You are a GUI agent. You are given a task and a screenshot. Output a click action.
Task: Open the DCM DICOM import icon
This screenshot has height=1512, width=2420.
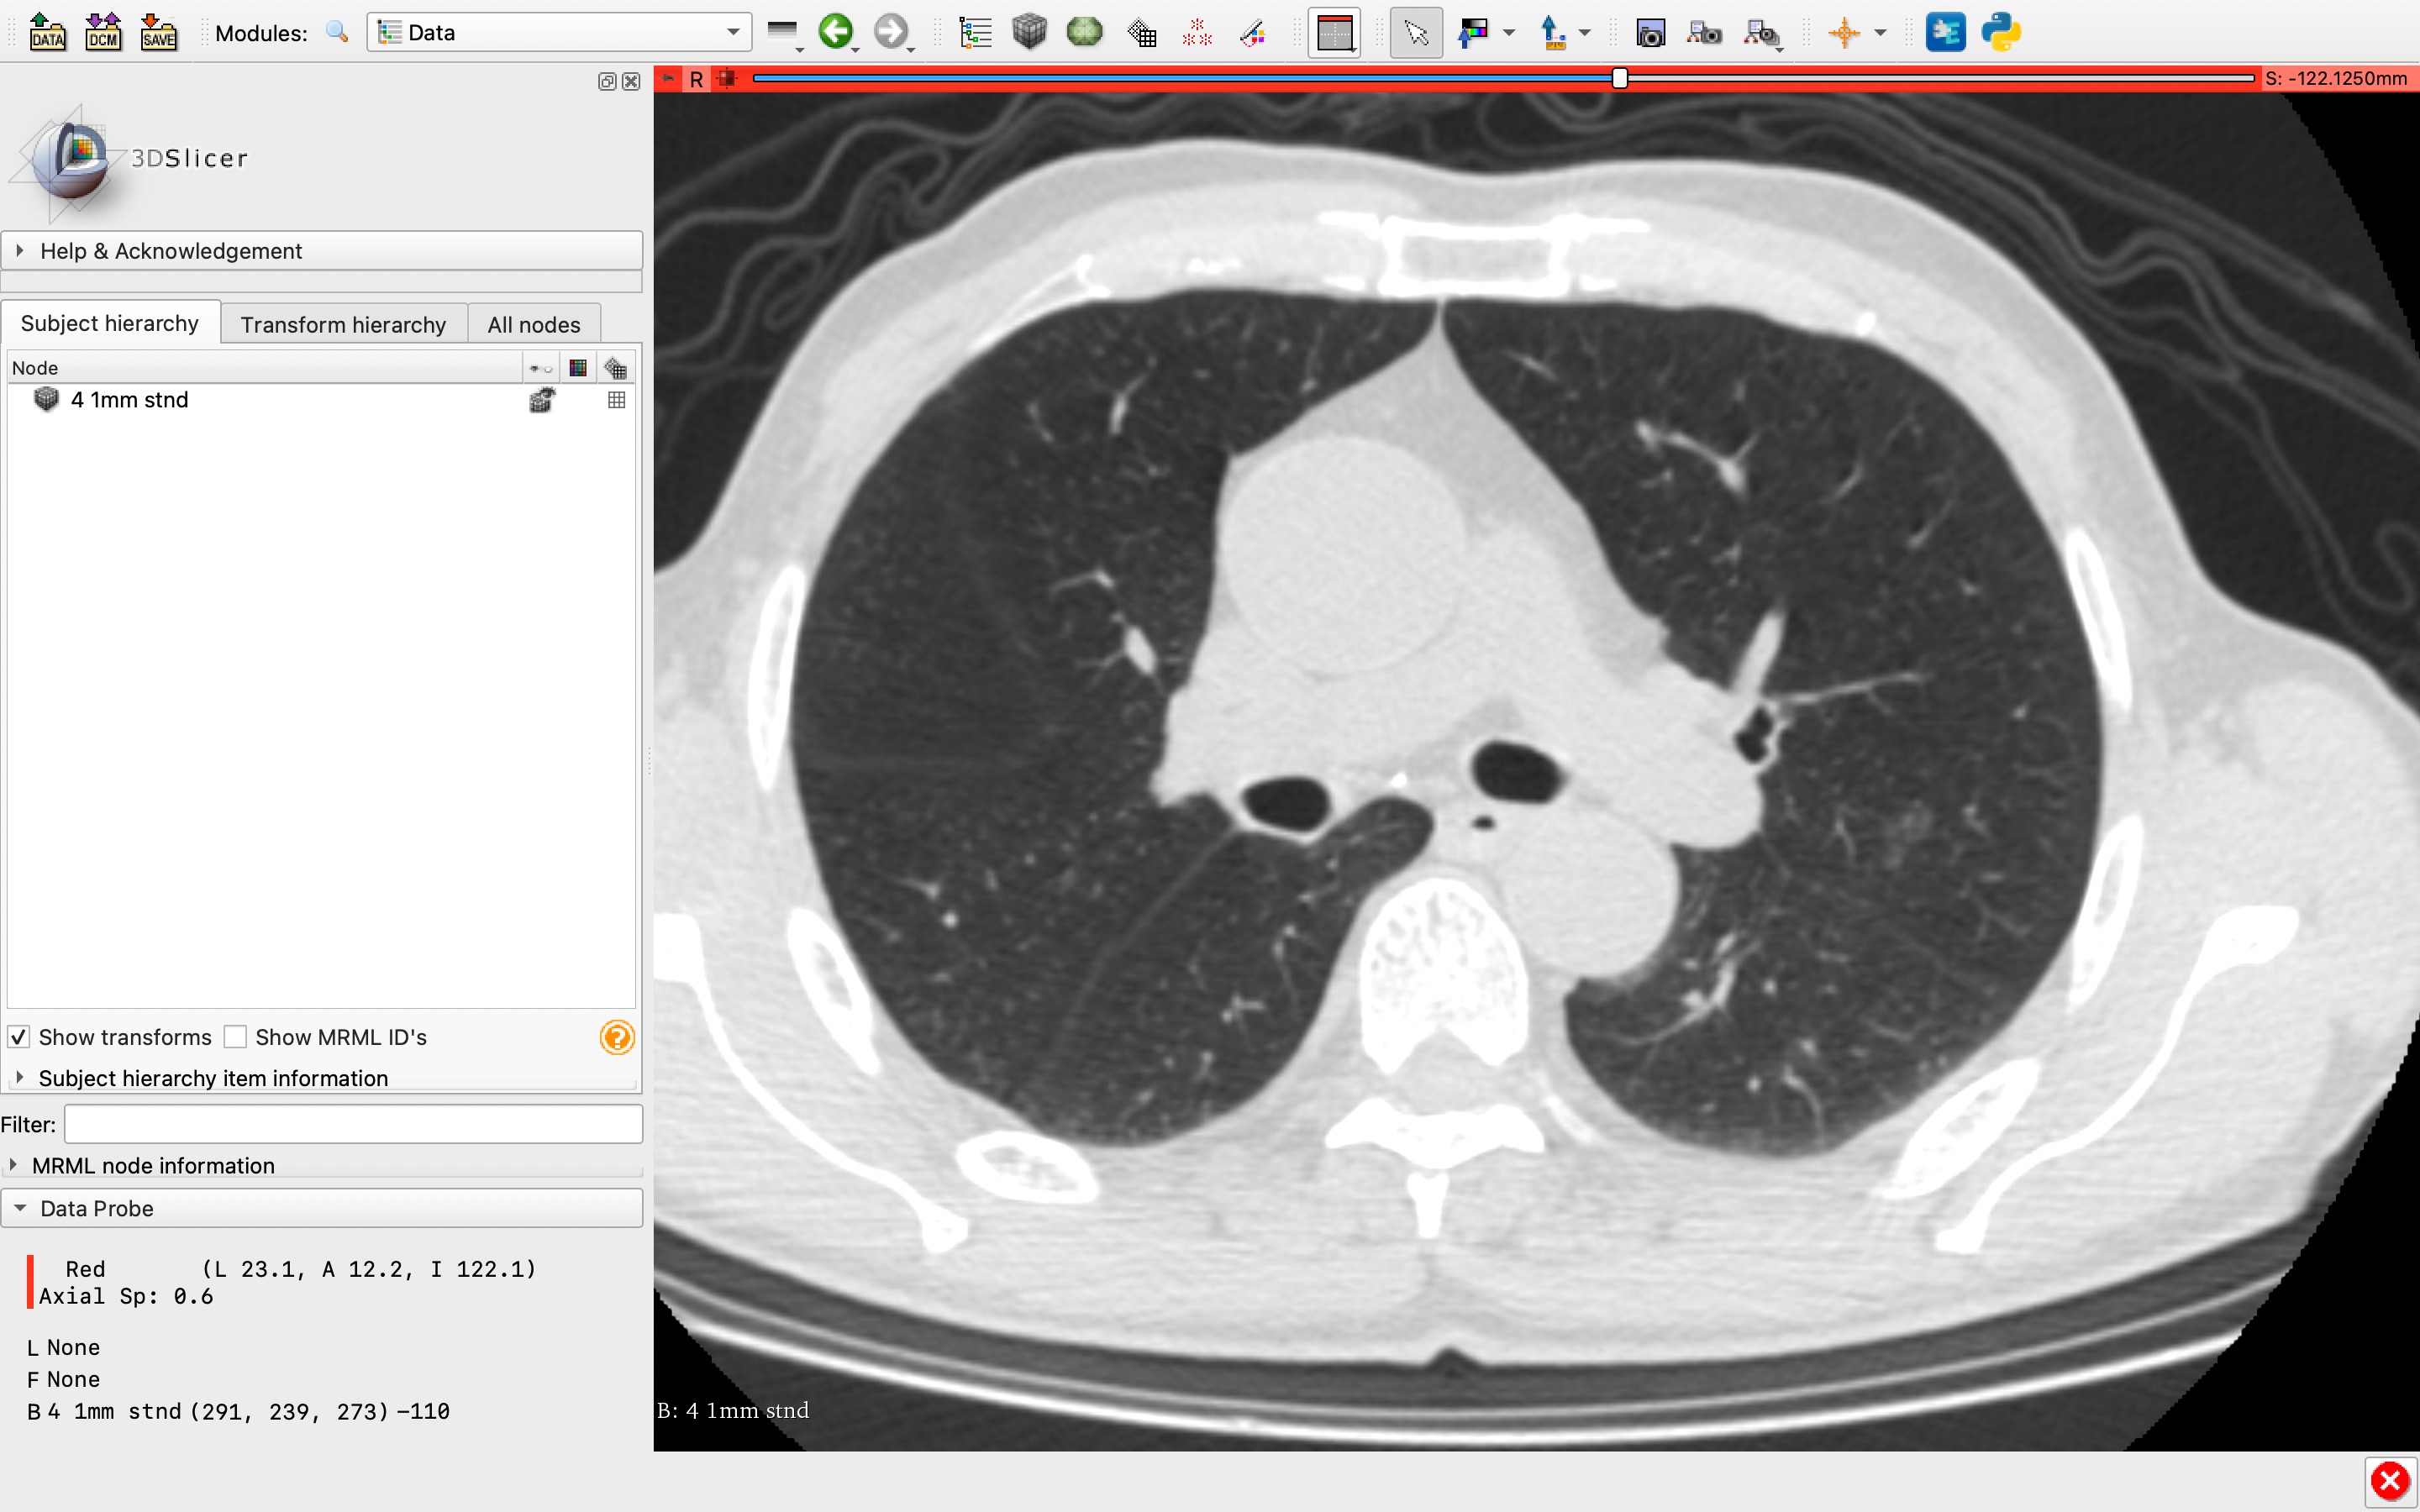[103, 32]
